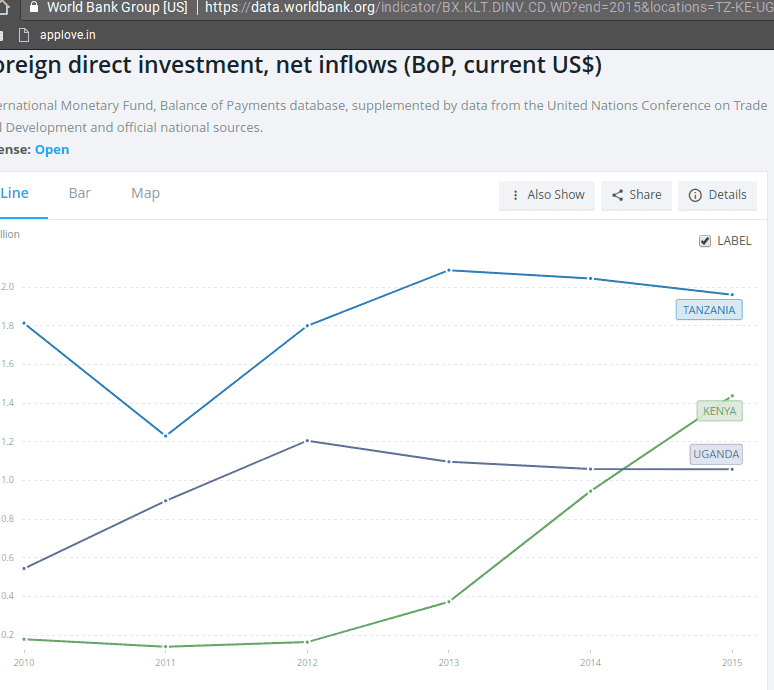Click the secure padlock icon

point(34,7)
